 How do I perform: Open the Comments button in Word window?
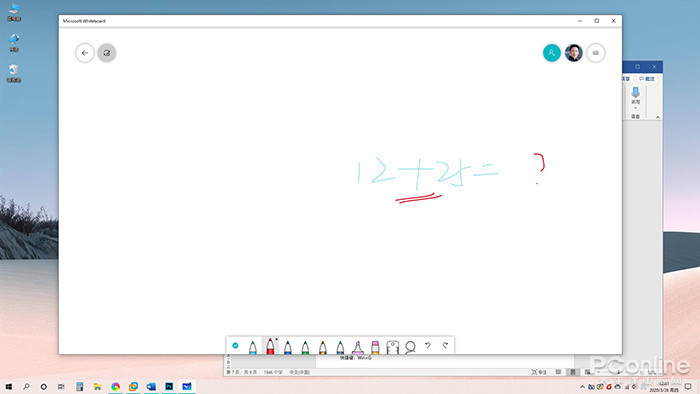tap(646, 79)
